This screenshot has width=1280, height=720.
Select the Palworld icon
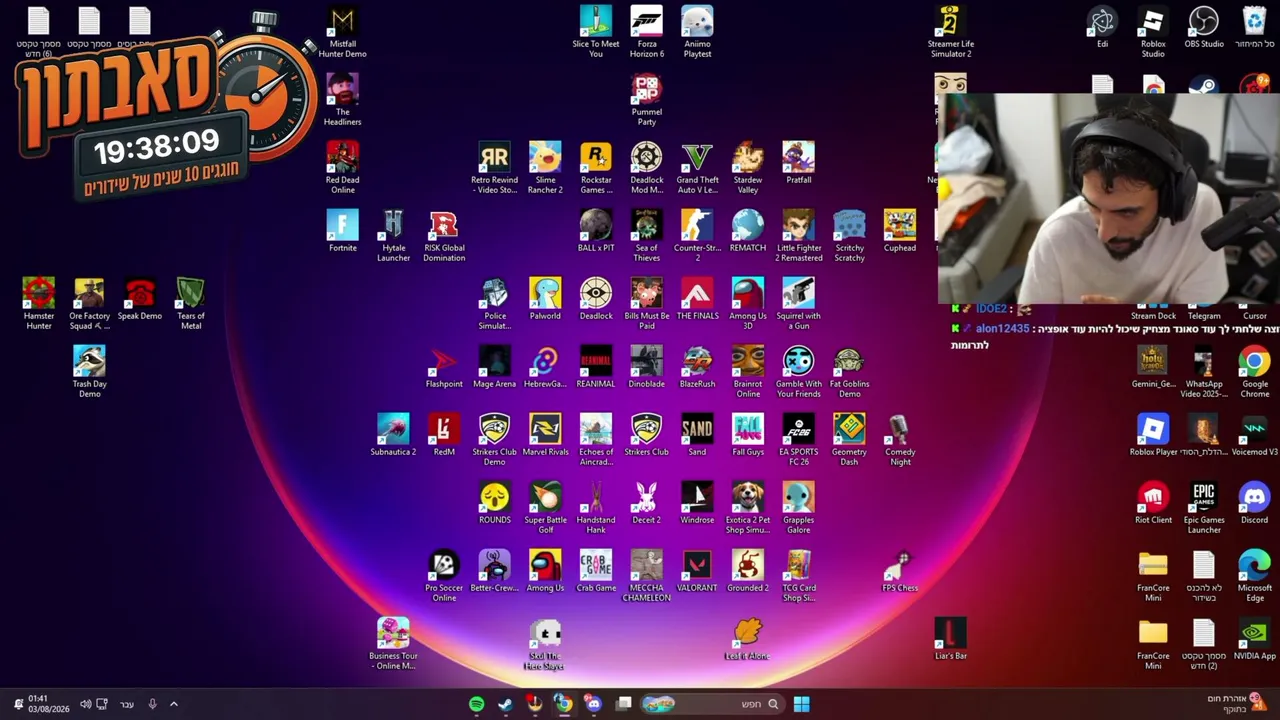[x=545, y=300]
